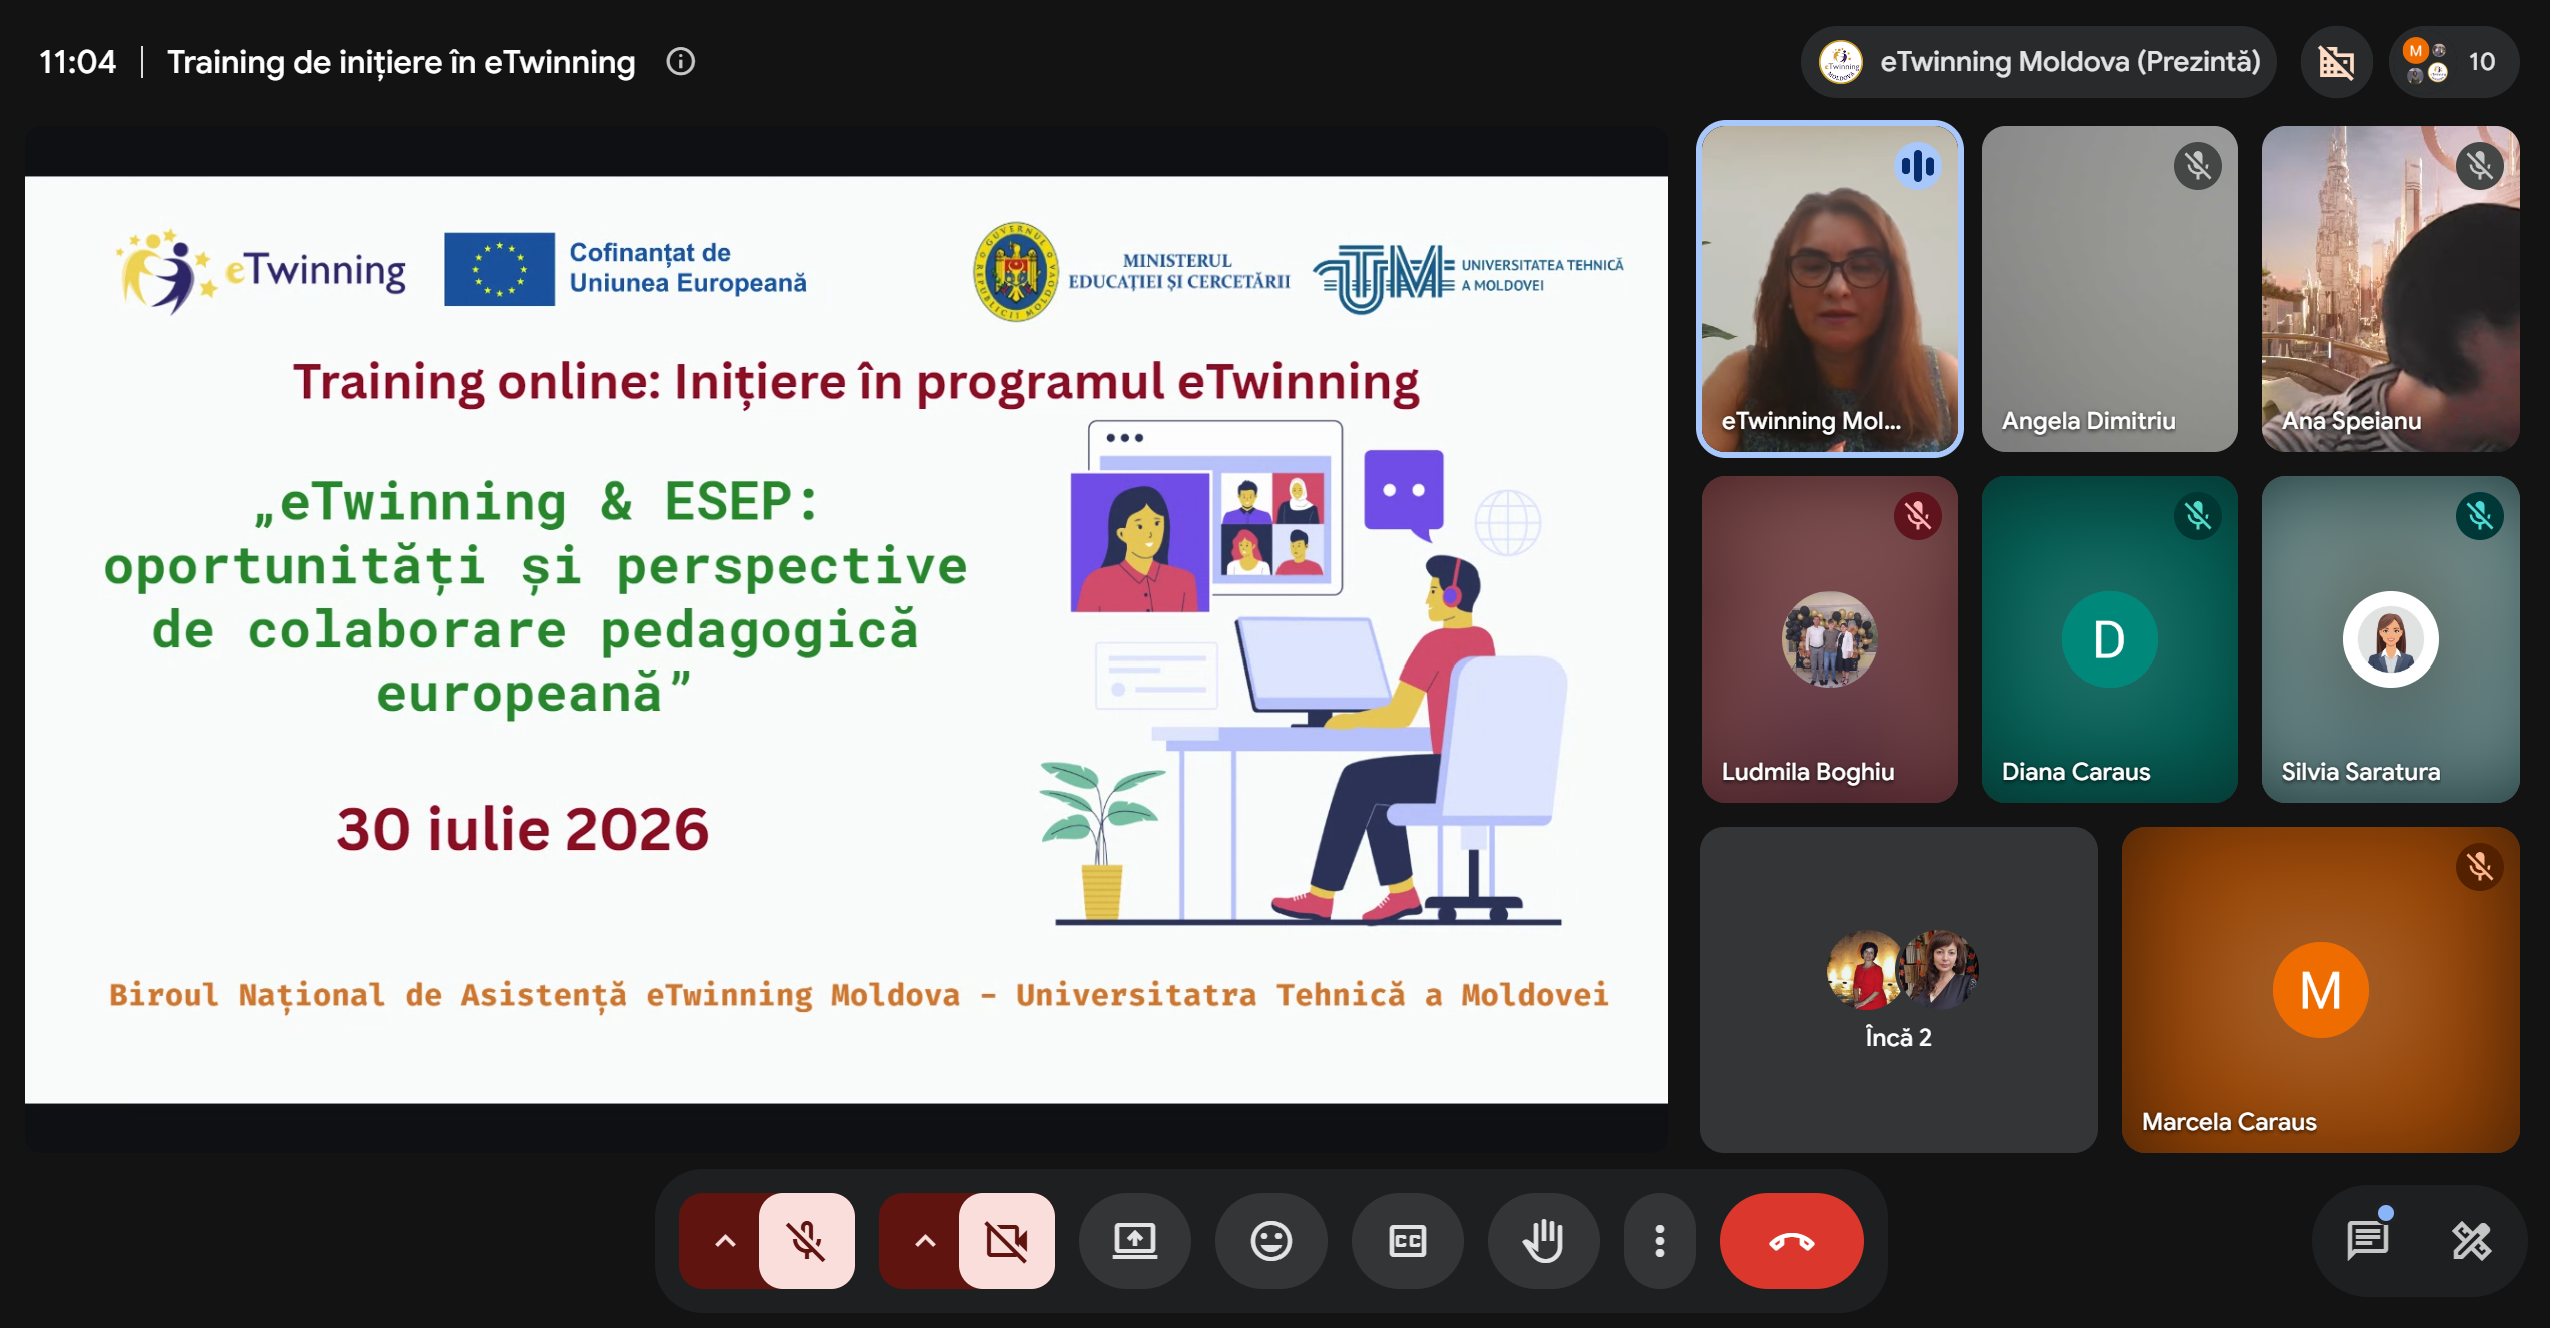The height and width of the screenshot is (1328, 2550).
Task: Select Angela Dimitriu participant tile
Action: click(x=2110, y=289)
